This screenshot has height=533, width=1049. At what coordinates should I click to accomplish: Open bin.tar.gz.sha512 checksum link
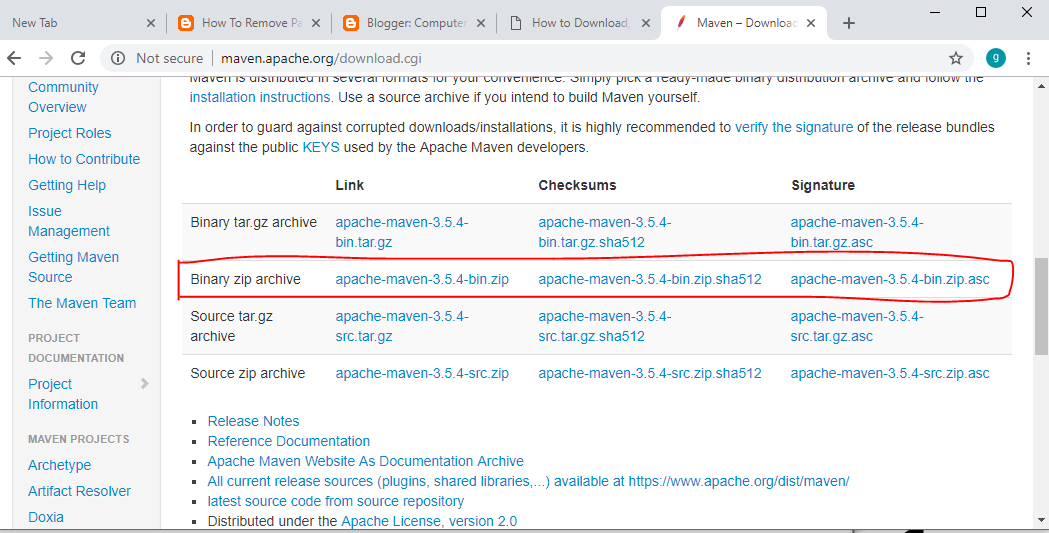[605, 232]
